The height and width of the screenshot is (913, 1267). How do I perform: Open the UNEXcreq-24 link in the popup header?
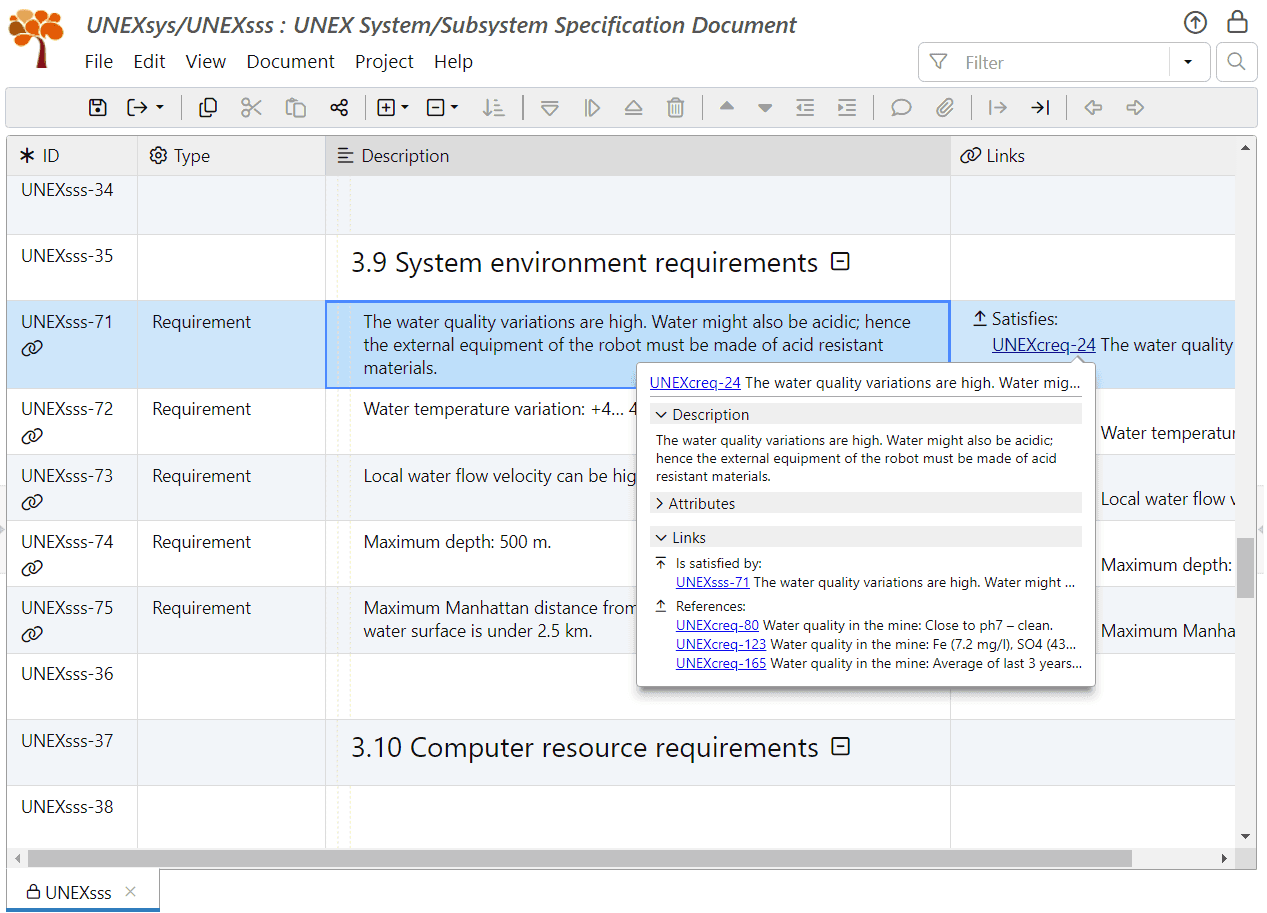click(695, 382)
